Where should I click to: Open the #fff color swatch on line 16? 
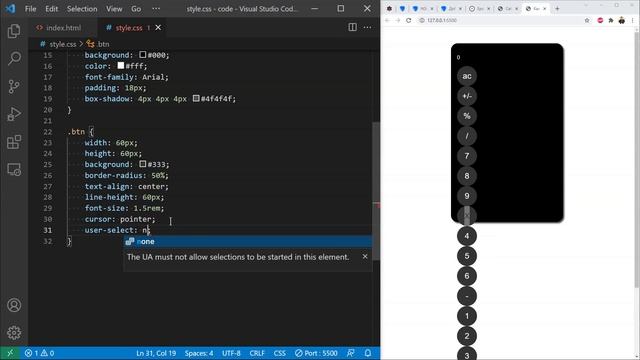(120, 65)
